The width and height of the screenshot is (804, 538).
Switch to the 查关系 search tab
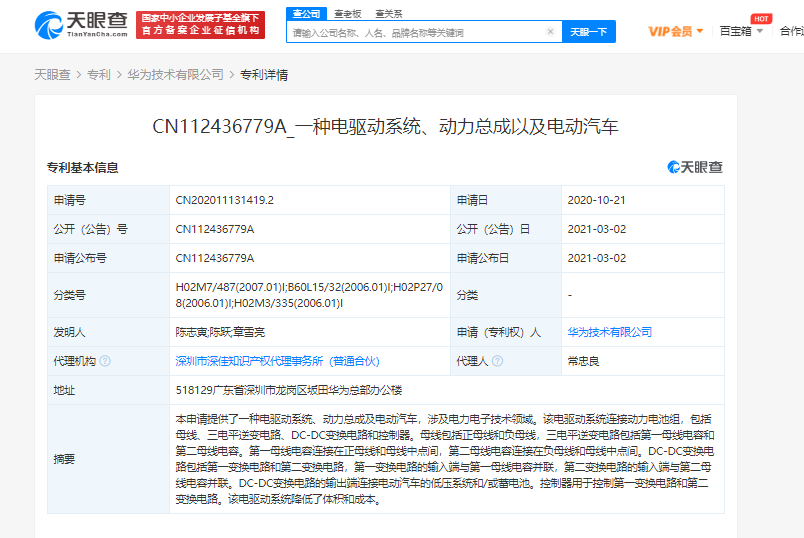(x=389, y=14)
